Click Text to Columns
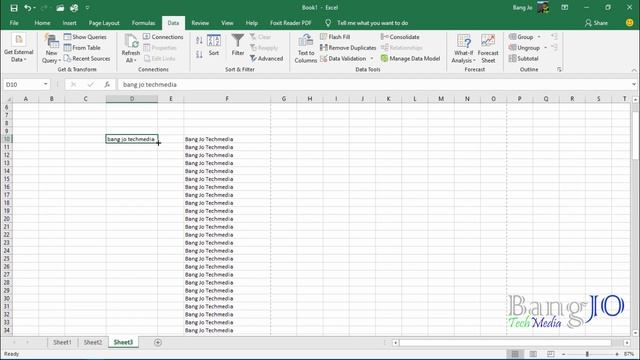Image resolution: width=640 pixels, height=360 pixels. click(306, 49)
